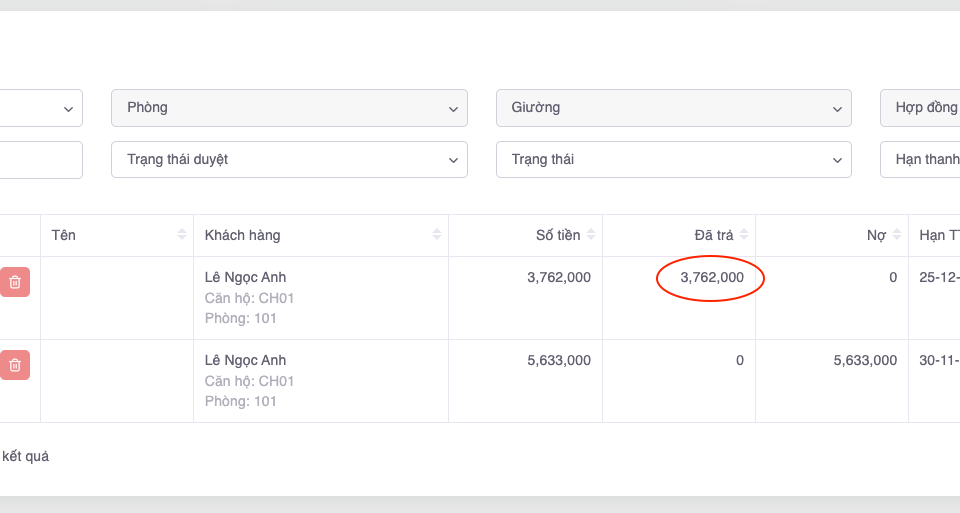Click the red trash icon in the first row
The image size is (960, 513).
click(x=15, y=283)
